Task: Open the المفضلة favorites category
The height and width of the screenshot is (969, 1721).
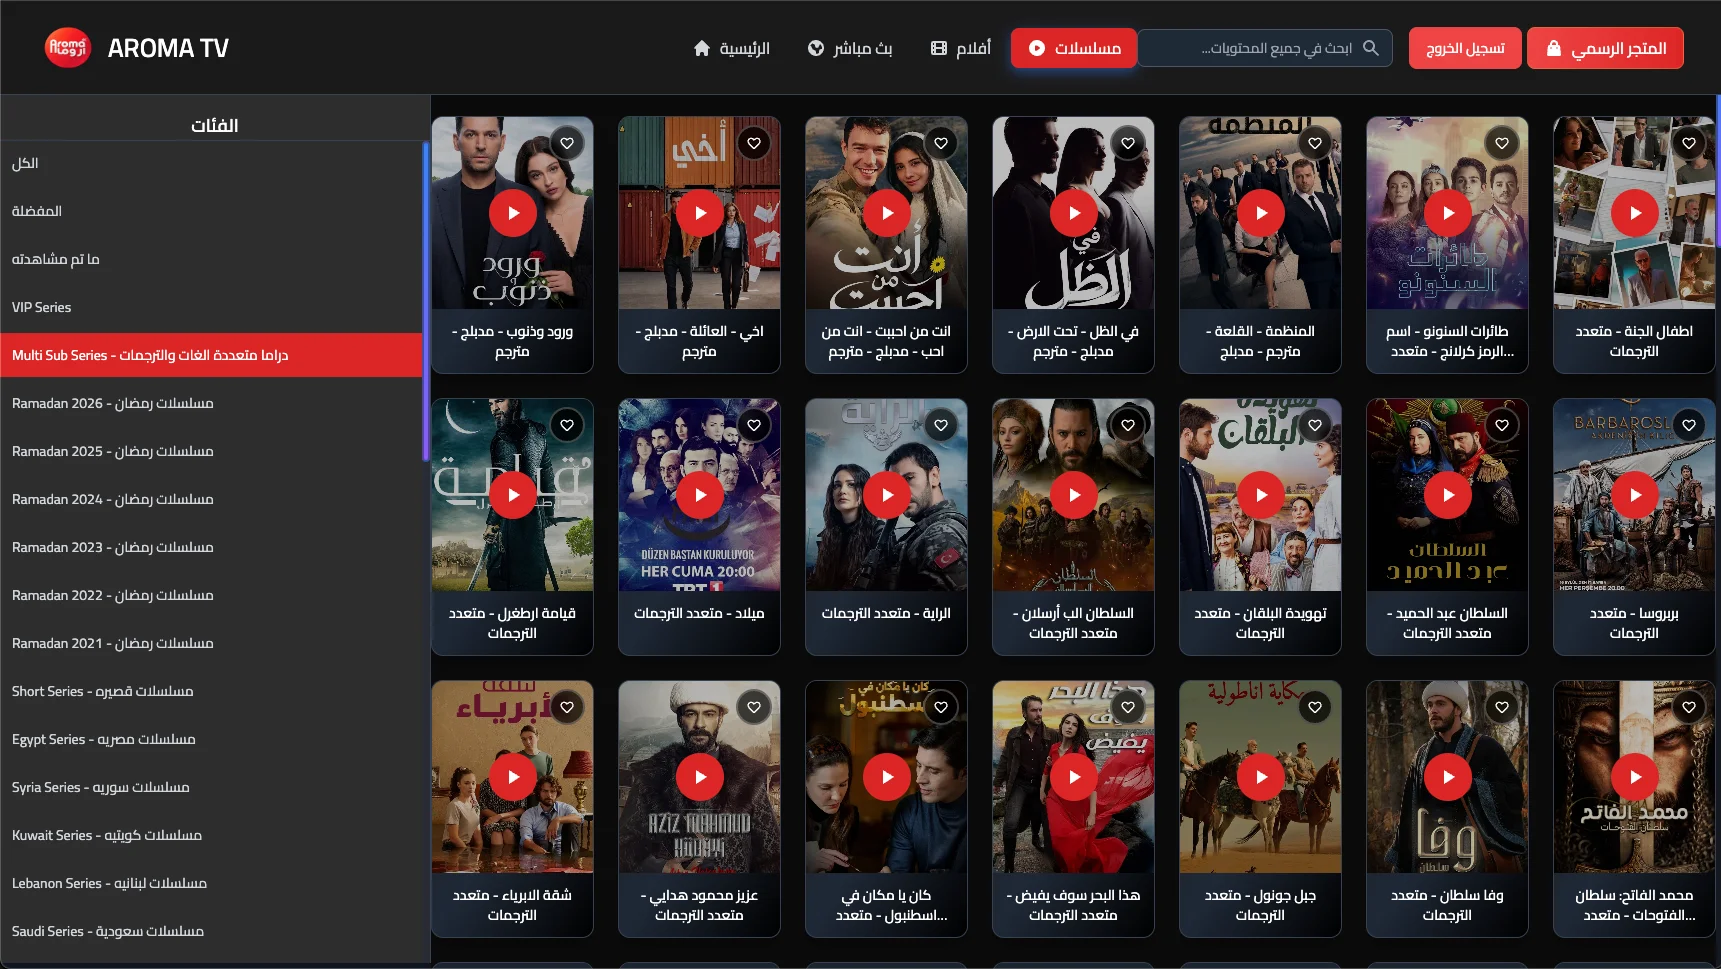Action: pyautogui.click(x=211, y=211)
